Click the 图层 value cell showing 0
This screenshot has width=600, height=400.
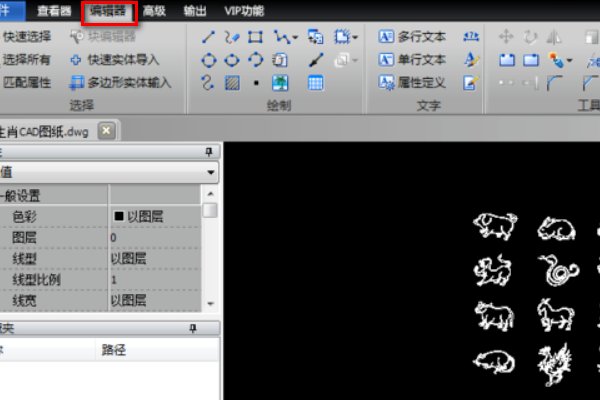point(155,237)
